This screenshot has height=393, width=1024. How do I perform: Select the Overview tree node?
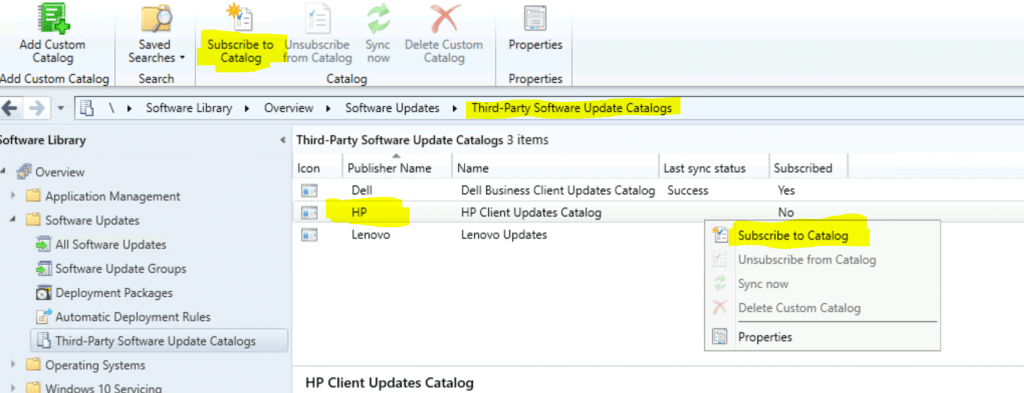[x=59, y=172]
